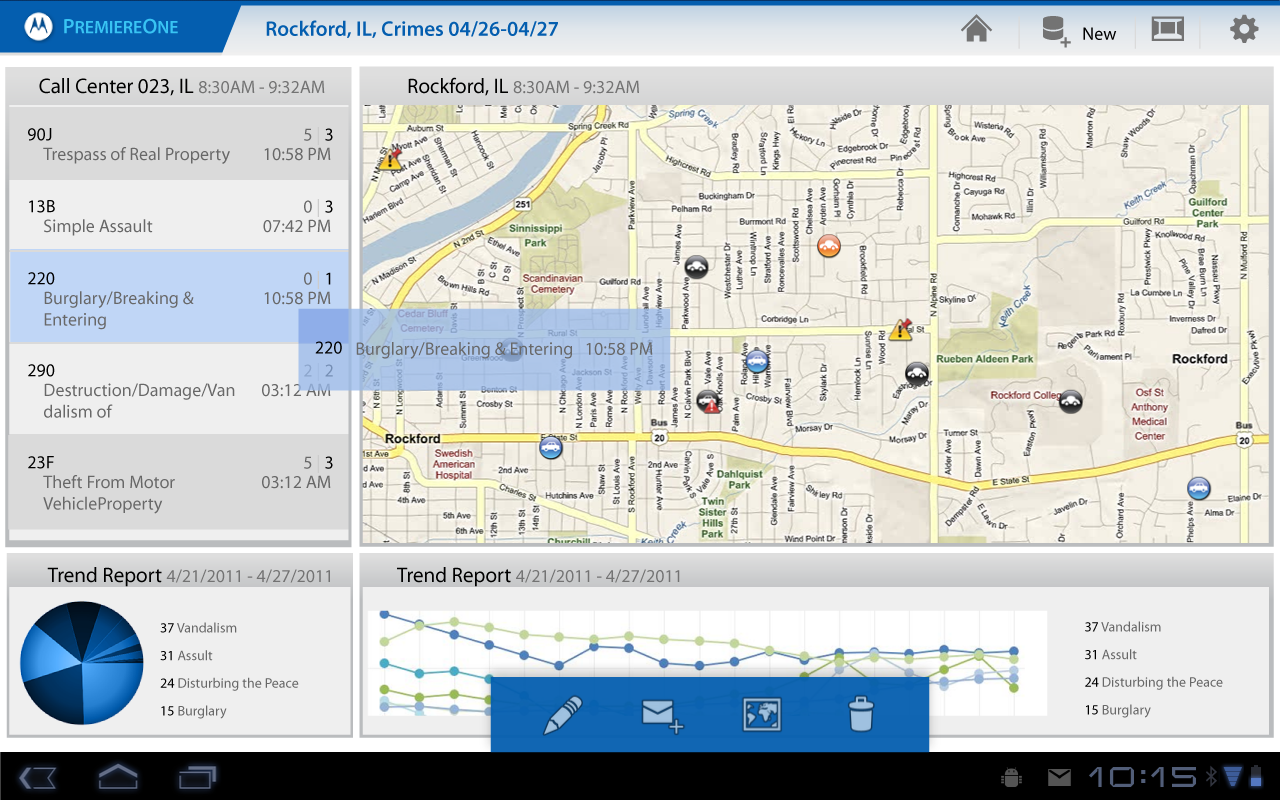Show incident on map icon
Viewport: 1280px width, 800px height.
pyautogui.click(x=762, y=715)
